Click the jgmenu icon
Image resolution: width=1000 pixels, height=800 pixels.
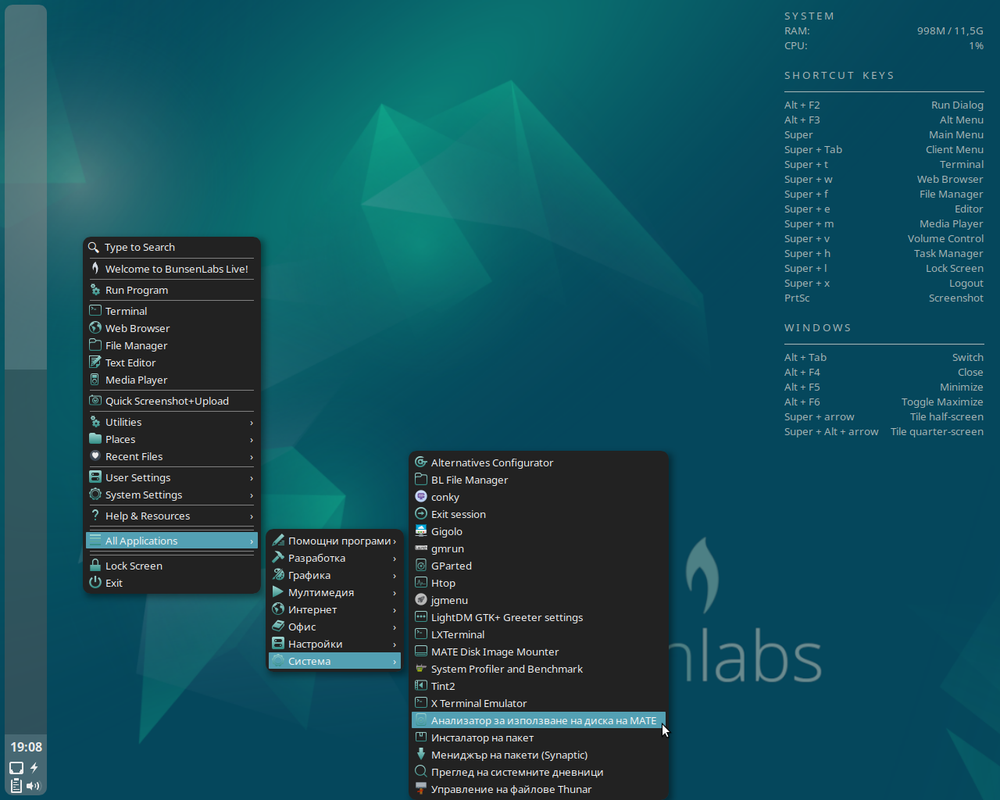coord(421,600)
